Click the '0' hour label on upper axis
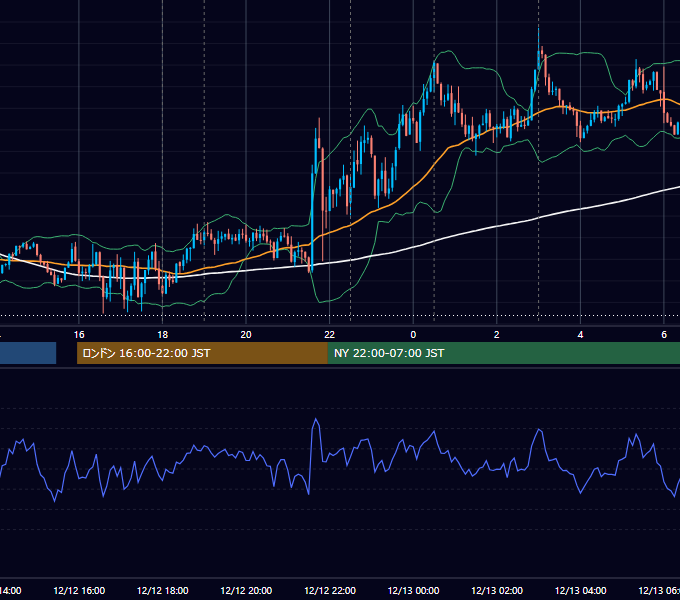The width and height of the screenshot is (680, 600). [413, 335]
